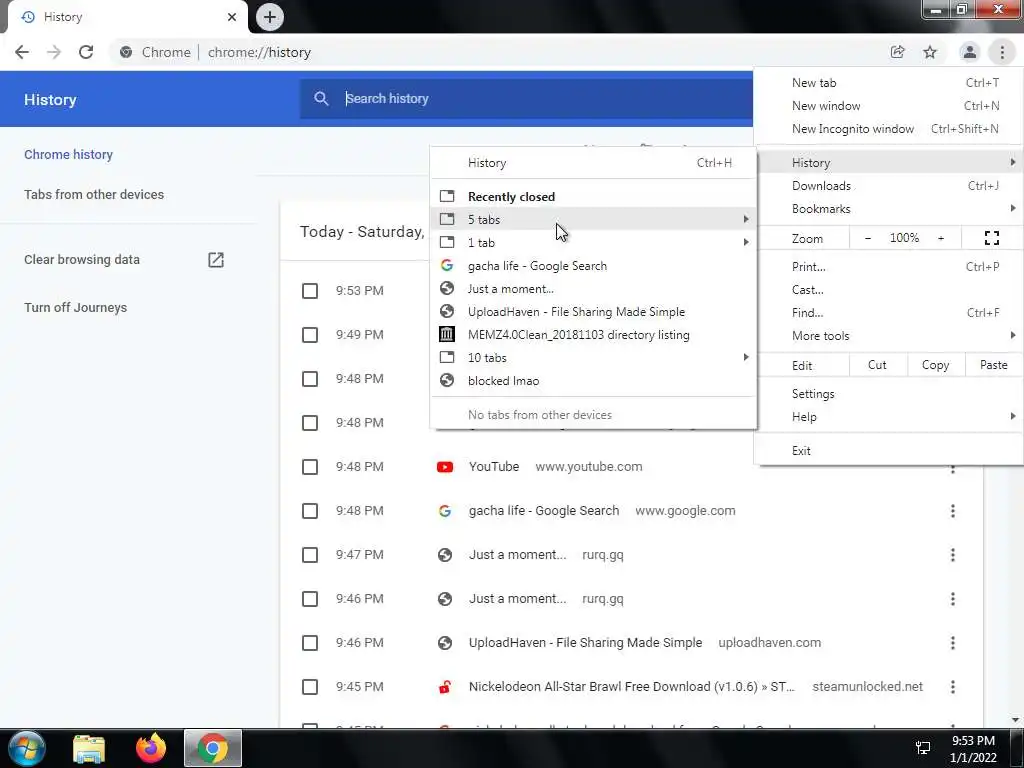Click the YouTube favicon in history list

pyautogui.click(x=445, y=467)
